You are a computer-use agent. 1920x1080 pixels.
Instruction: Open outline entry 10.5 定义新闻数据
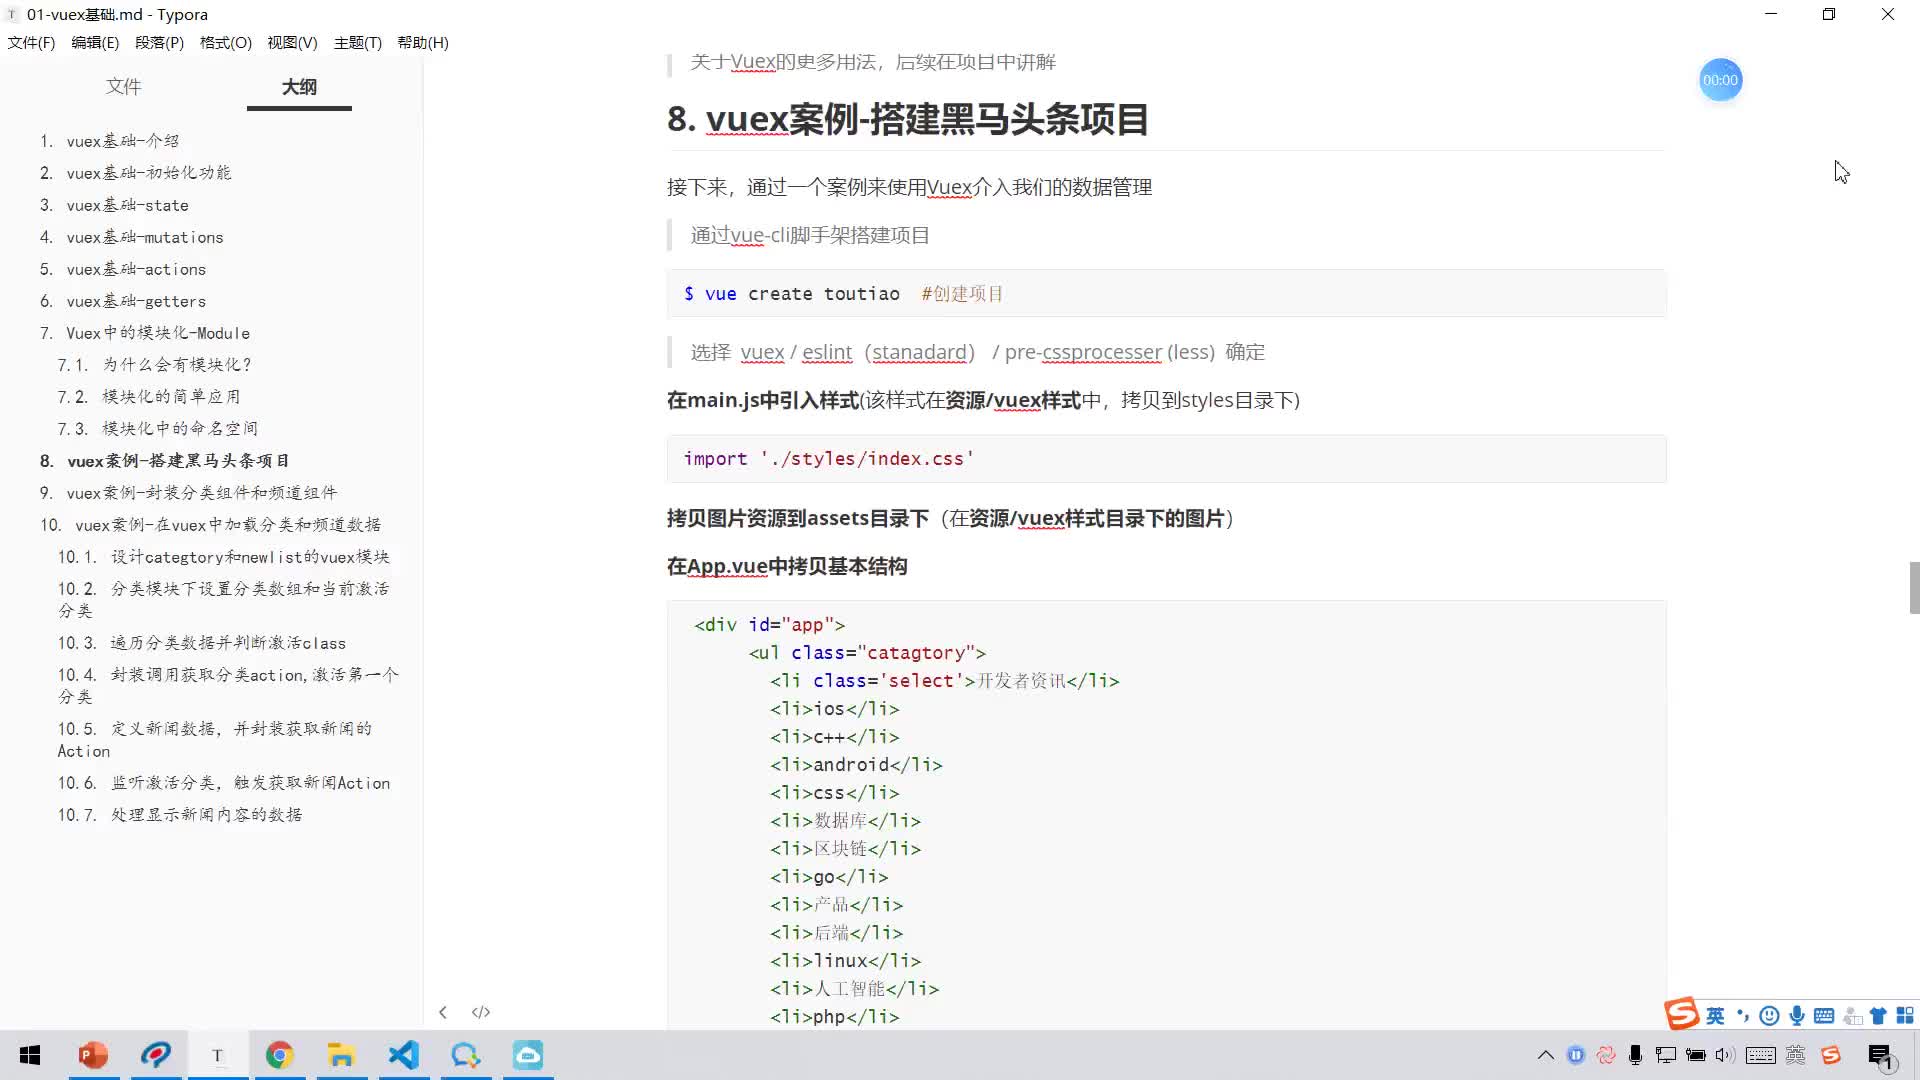214,739
